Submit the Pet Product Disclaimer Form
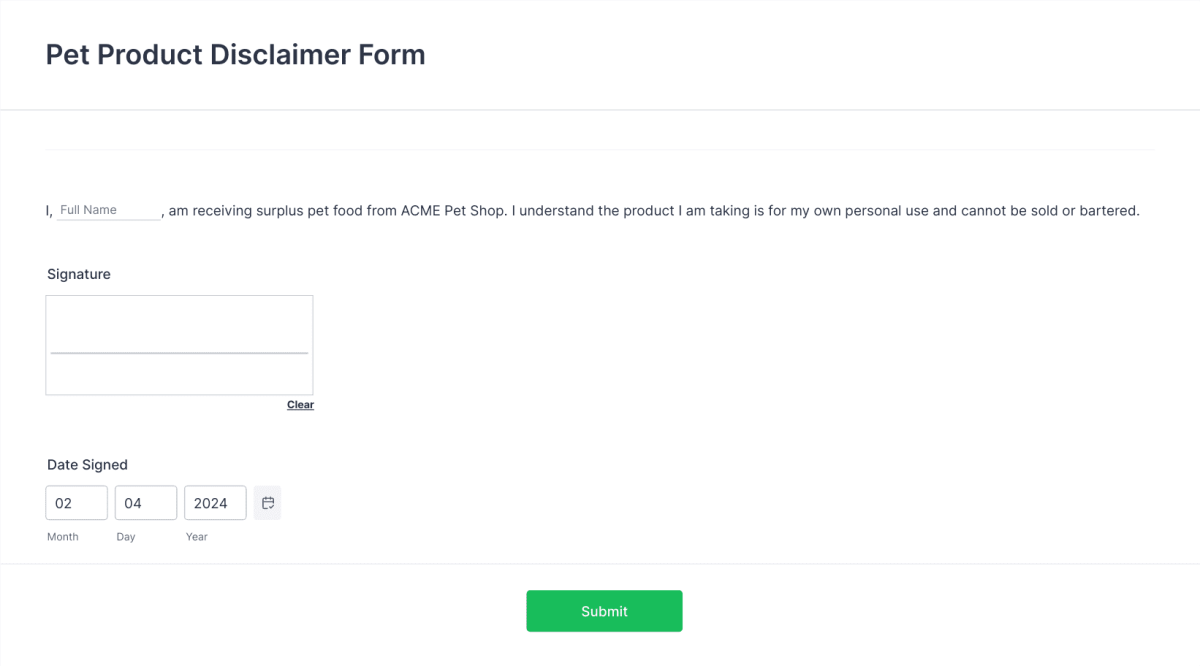Screen dimensions: 1200x666 pyautogui.click(x=604, y=610)
